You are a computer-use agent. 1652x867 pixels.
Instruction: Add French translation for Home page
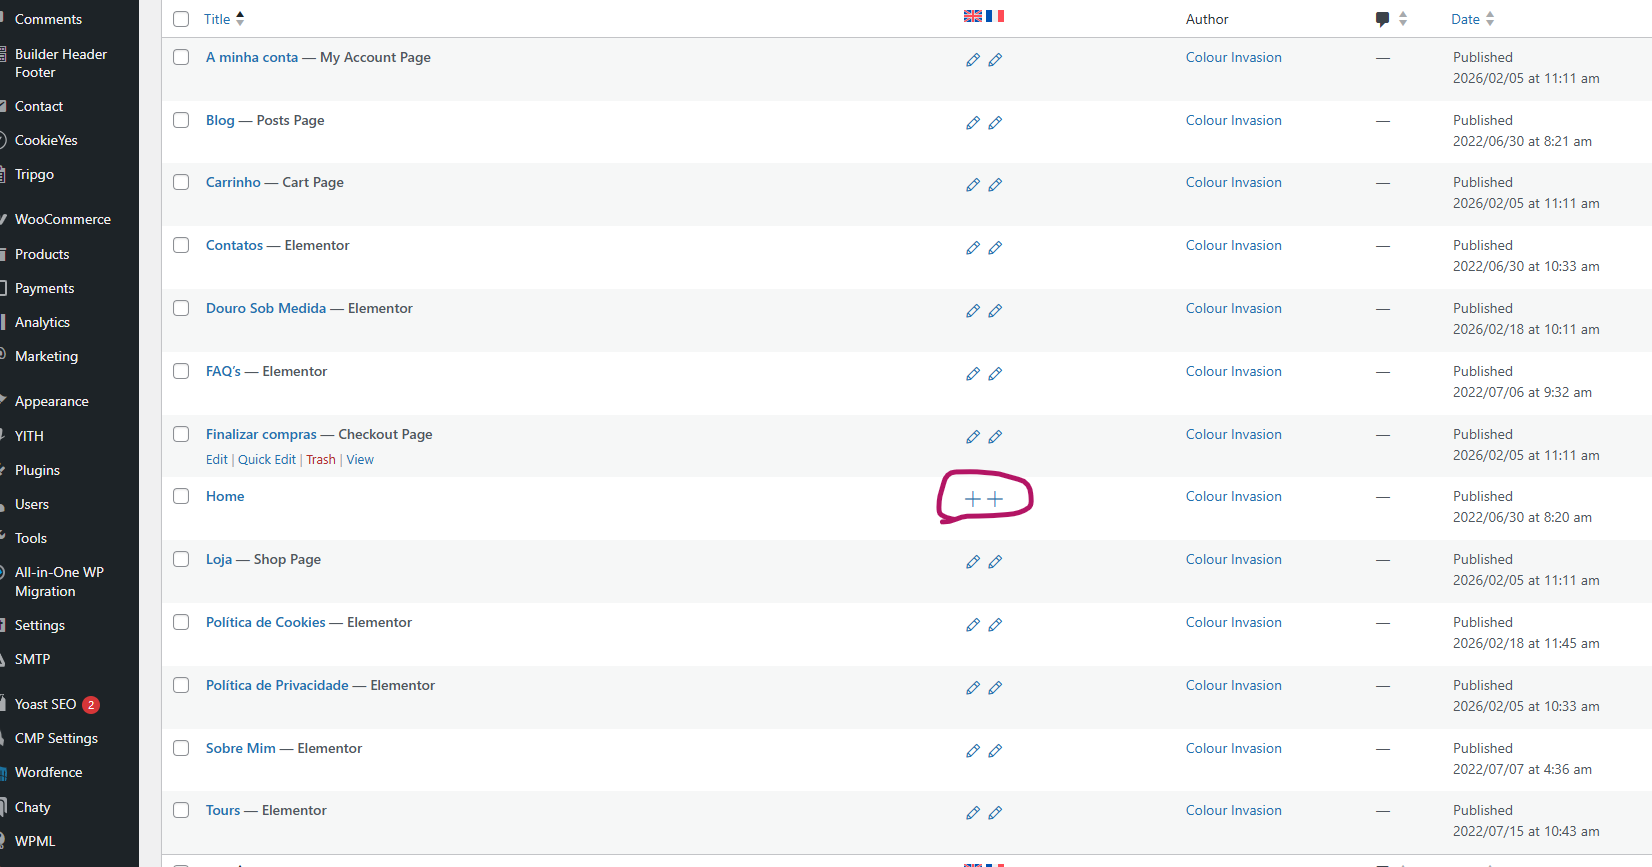click(x=995, y=498)
